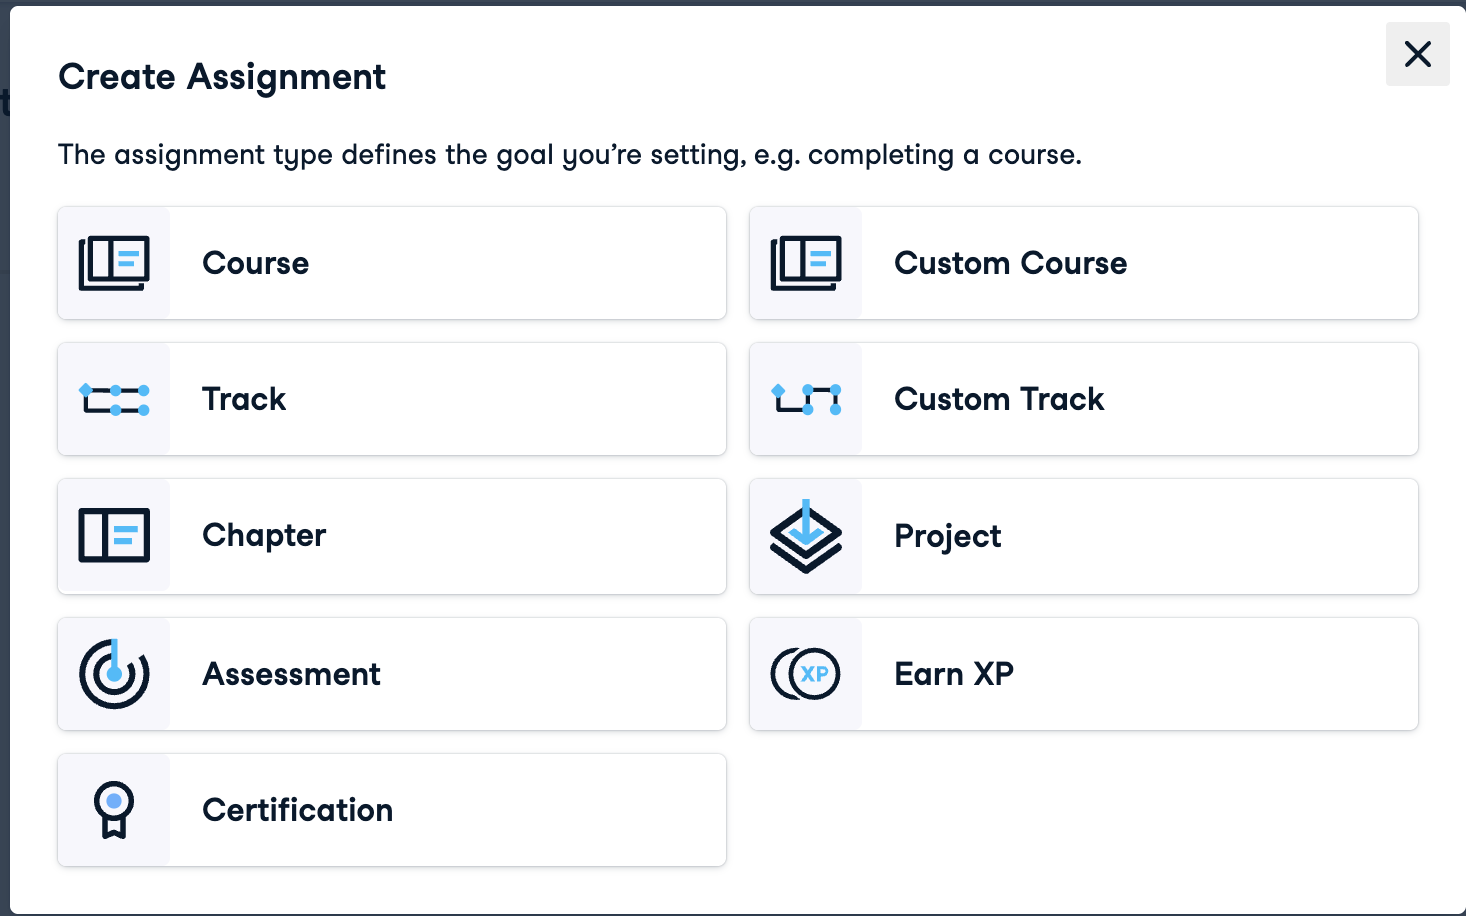This screenshot has height=916, width=1466.
Task: Choose the Course assignment type
Action: point(256,263)
